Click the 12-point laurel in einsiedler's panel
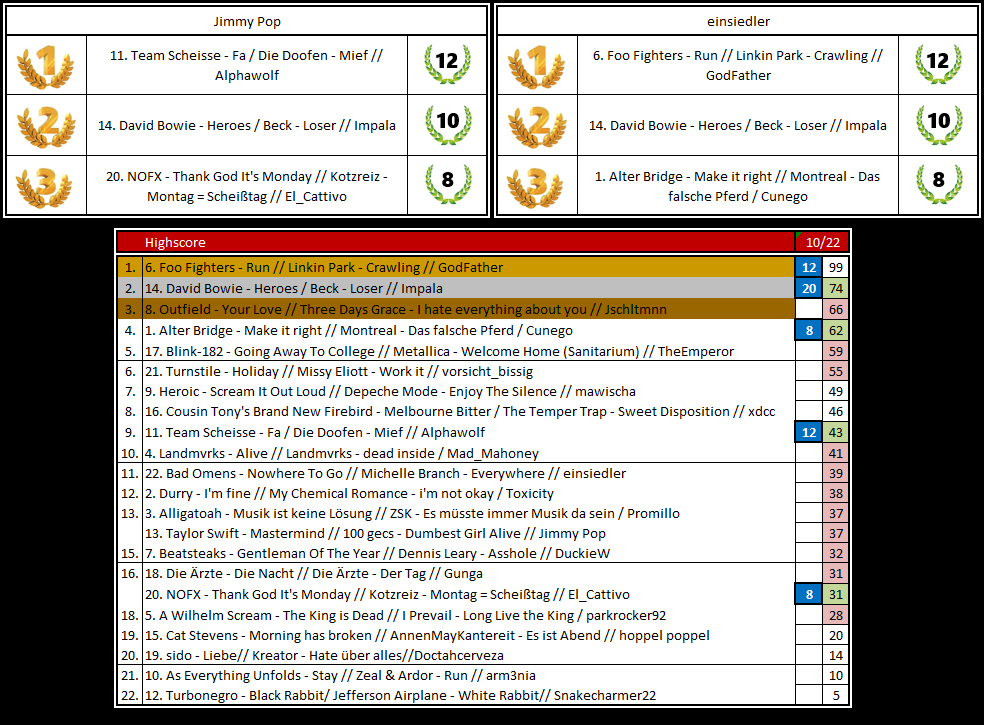This screenshot has height=725, width=984. (x=937, y=62)
